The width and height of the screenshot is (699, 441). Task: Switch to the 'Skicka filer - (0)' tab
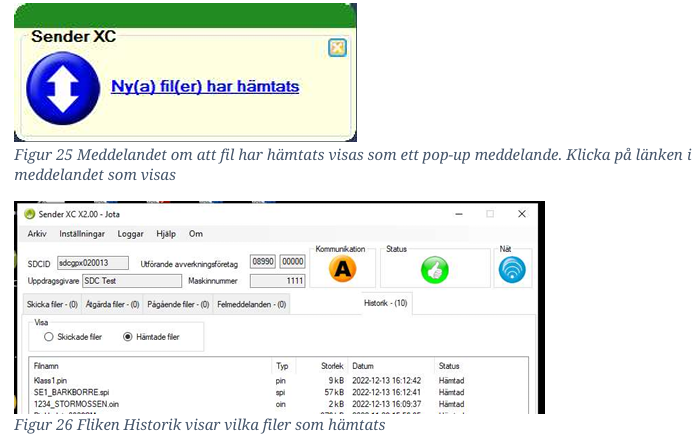[54, 304]
